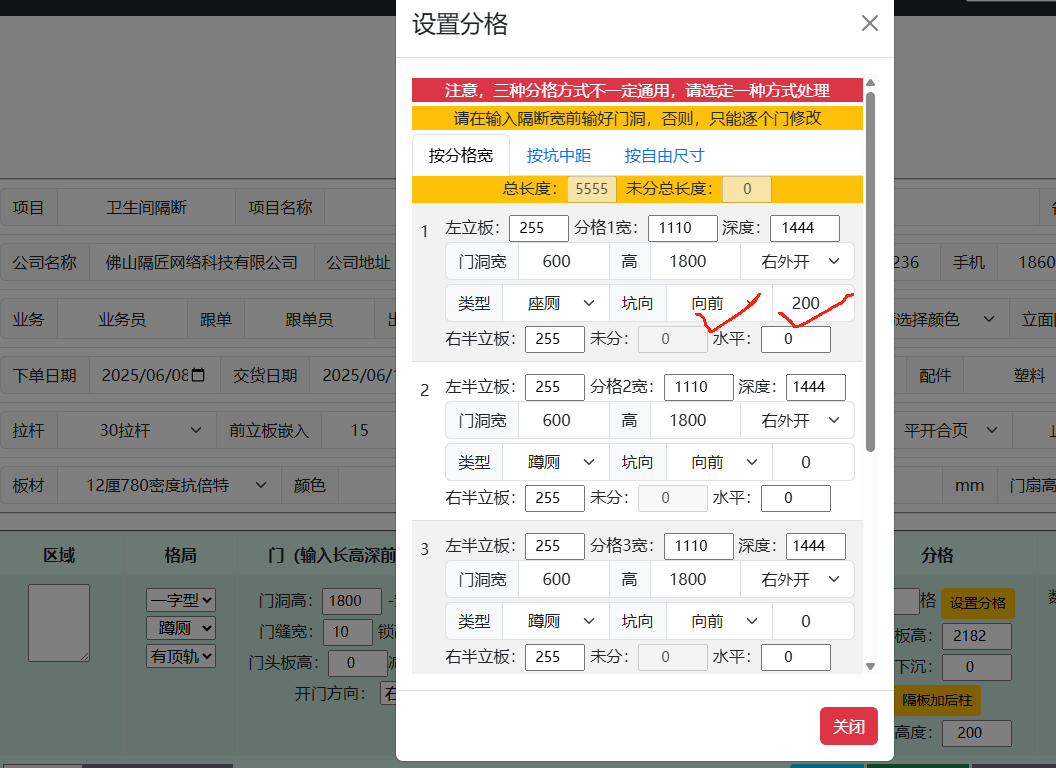1056x768 pixels.
Task: Click section 1 深度 field showing 1444
Action: (805, 228)
